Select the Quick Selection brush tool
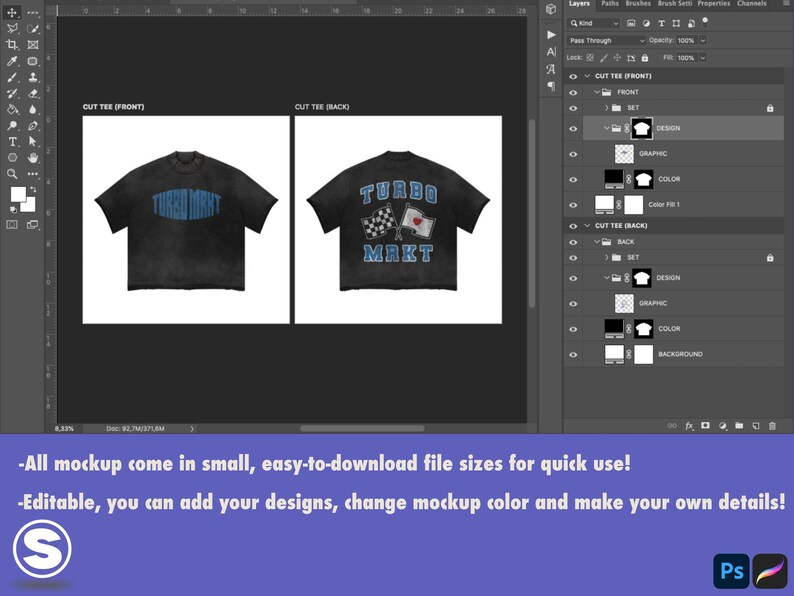794x596 pixels. pyautogui.click(x=33, y=28)
